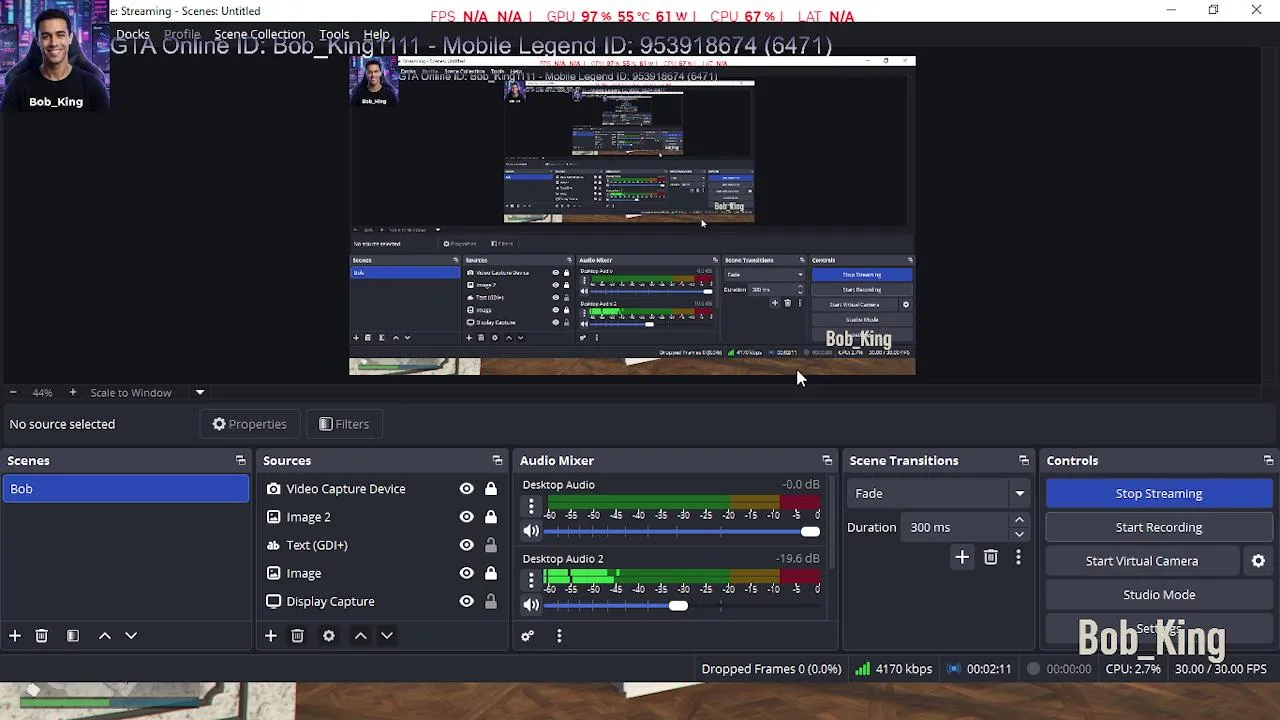
Task: Open preview scale dropdown arrow
Action: point(200,392)
